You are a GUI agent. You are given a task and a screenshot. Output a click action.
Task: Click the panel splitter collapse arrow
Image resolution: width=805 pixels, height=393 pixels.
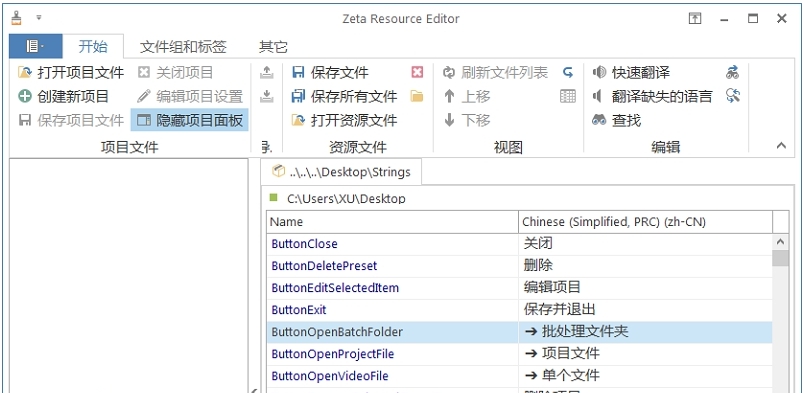coord(255,390)
